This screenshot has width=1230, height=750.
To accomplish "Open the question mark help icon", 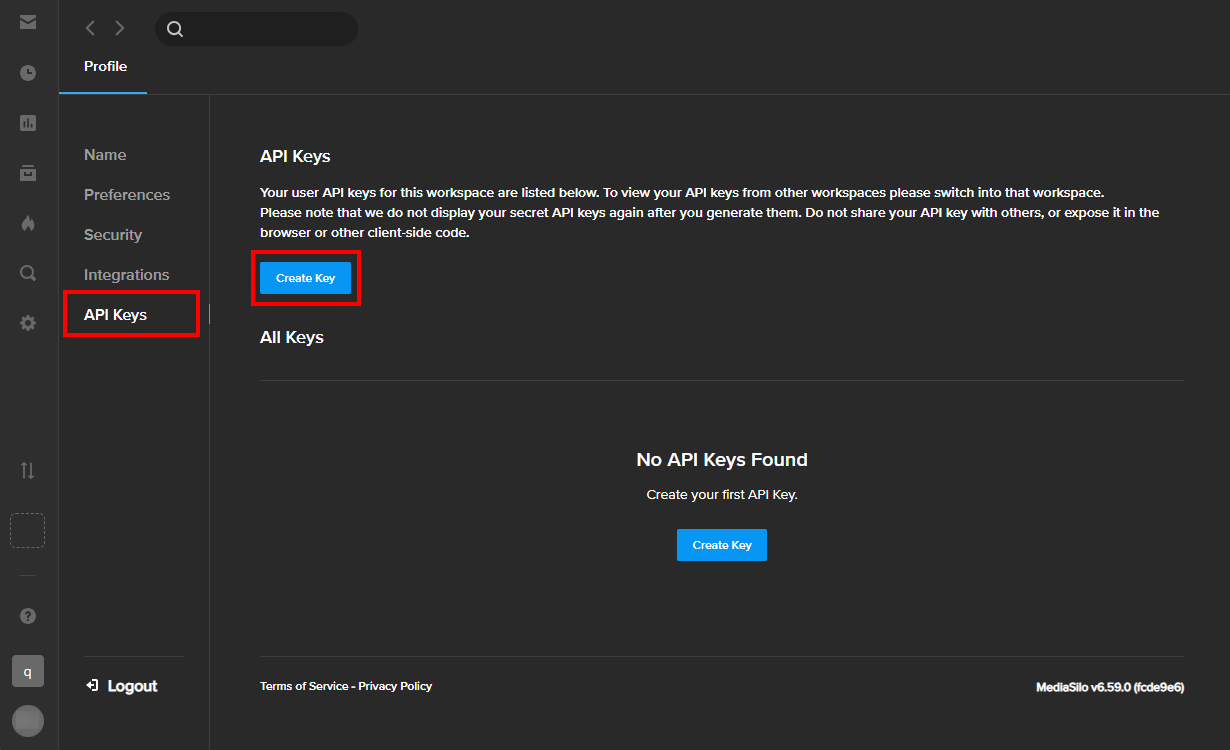I will pos(28,616).
